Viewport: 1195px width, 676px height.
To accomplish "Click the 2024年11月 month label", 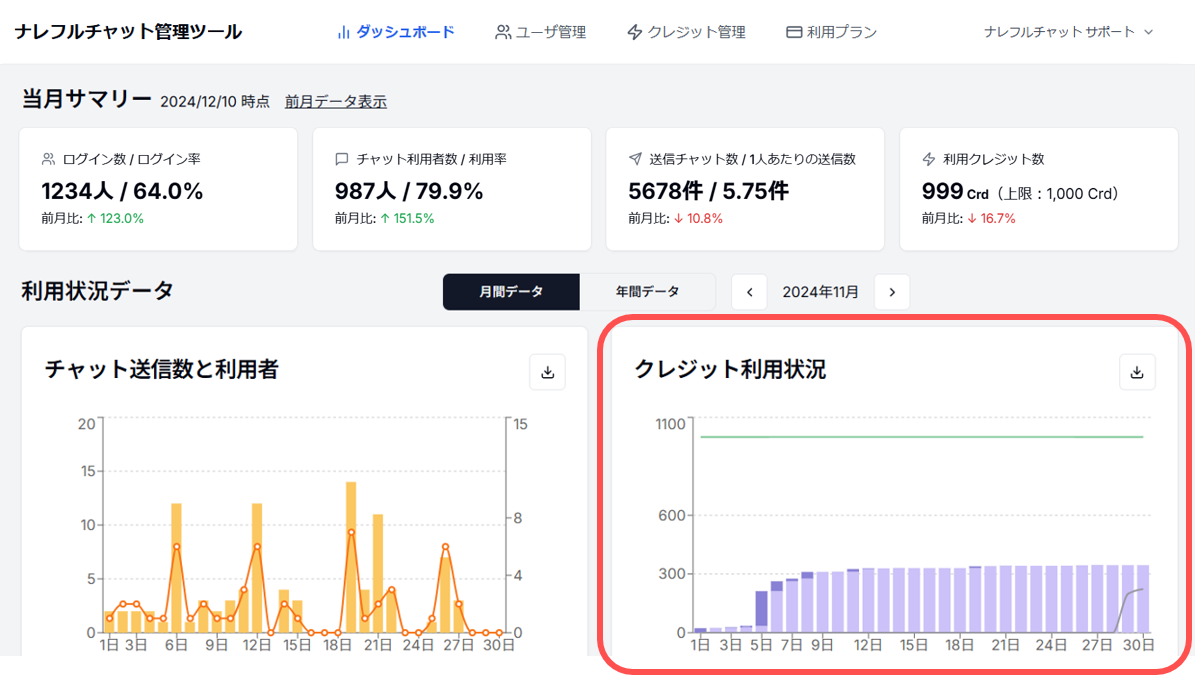I will 820,292.
